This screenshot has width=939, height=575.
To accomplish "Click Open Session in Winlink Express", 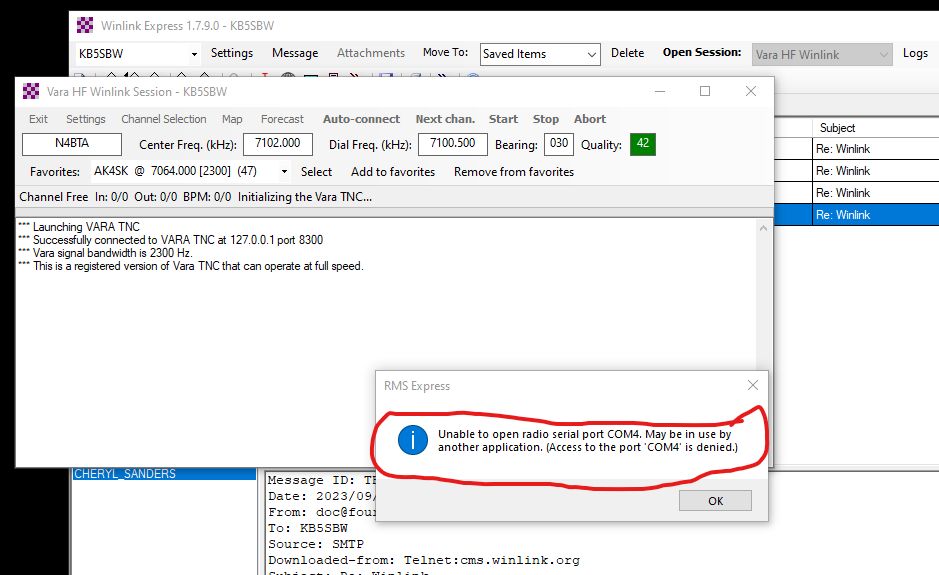I will (702, 52).
